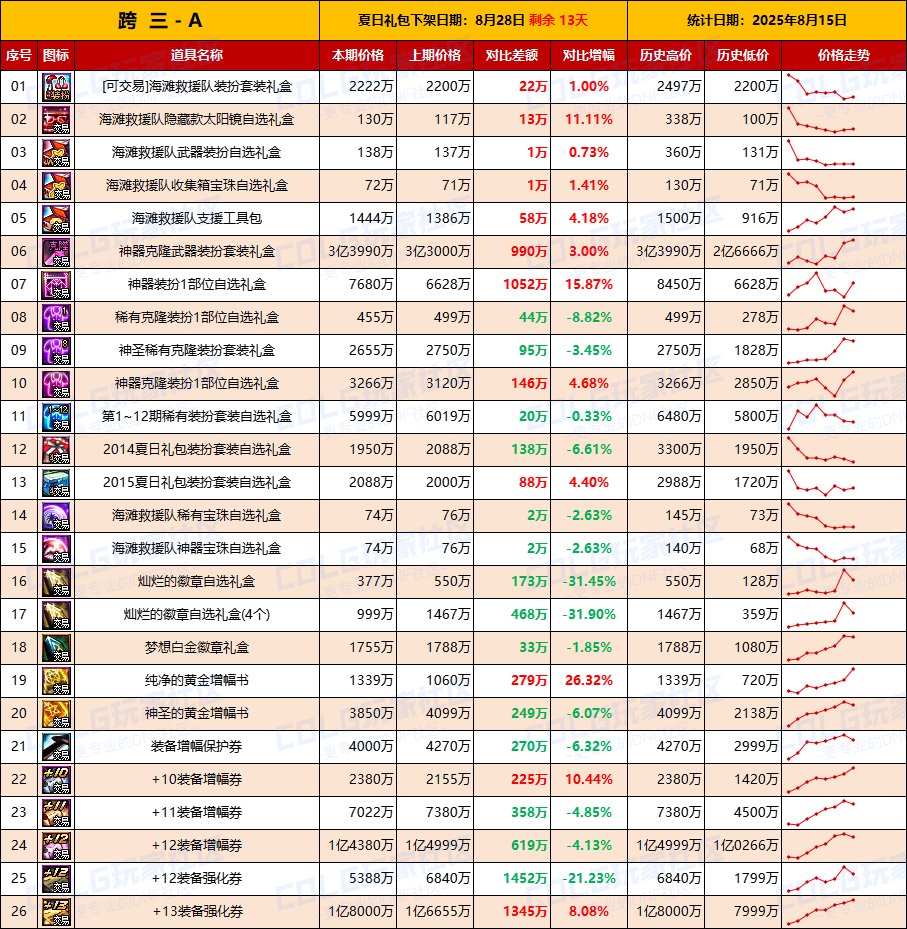Click the 序号 column header
Screen dimensions: 907x929
[19, 56]
